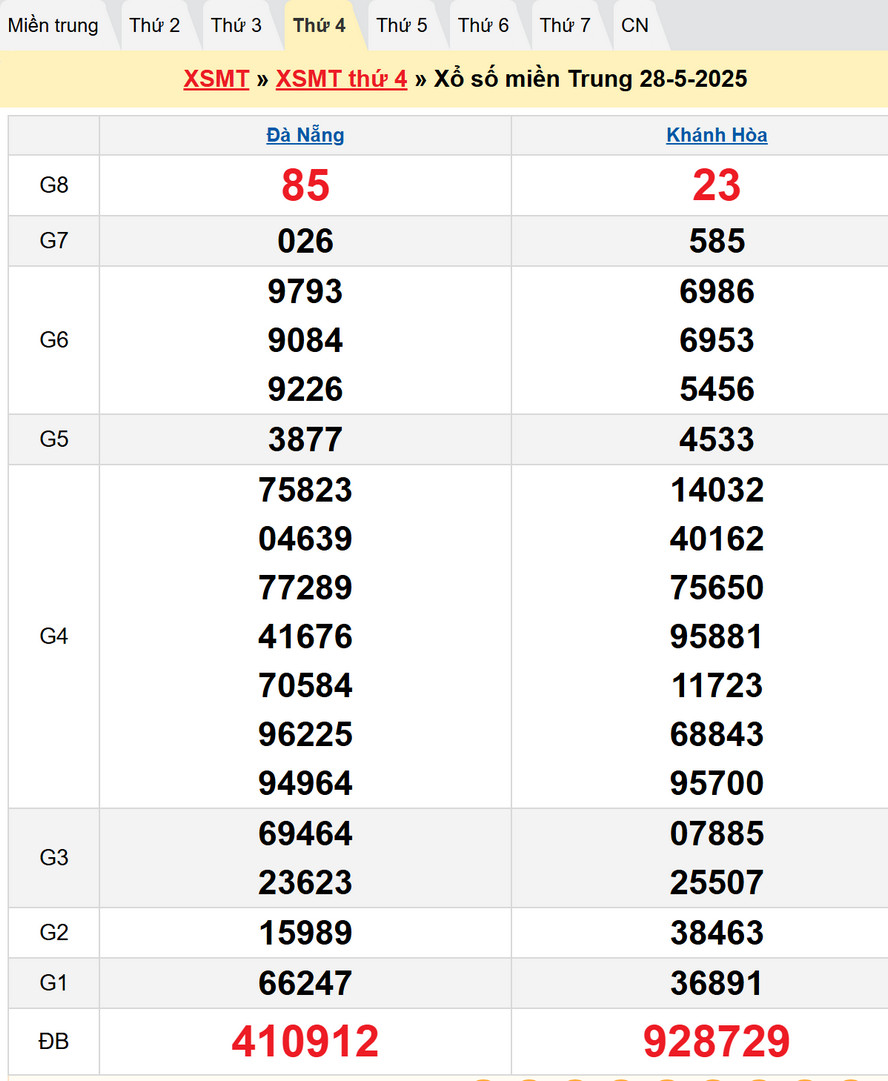Switch to the Thứ 7 tab
888x1081 pixels.
(566, 26)
